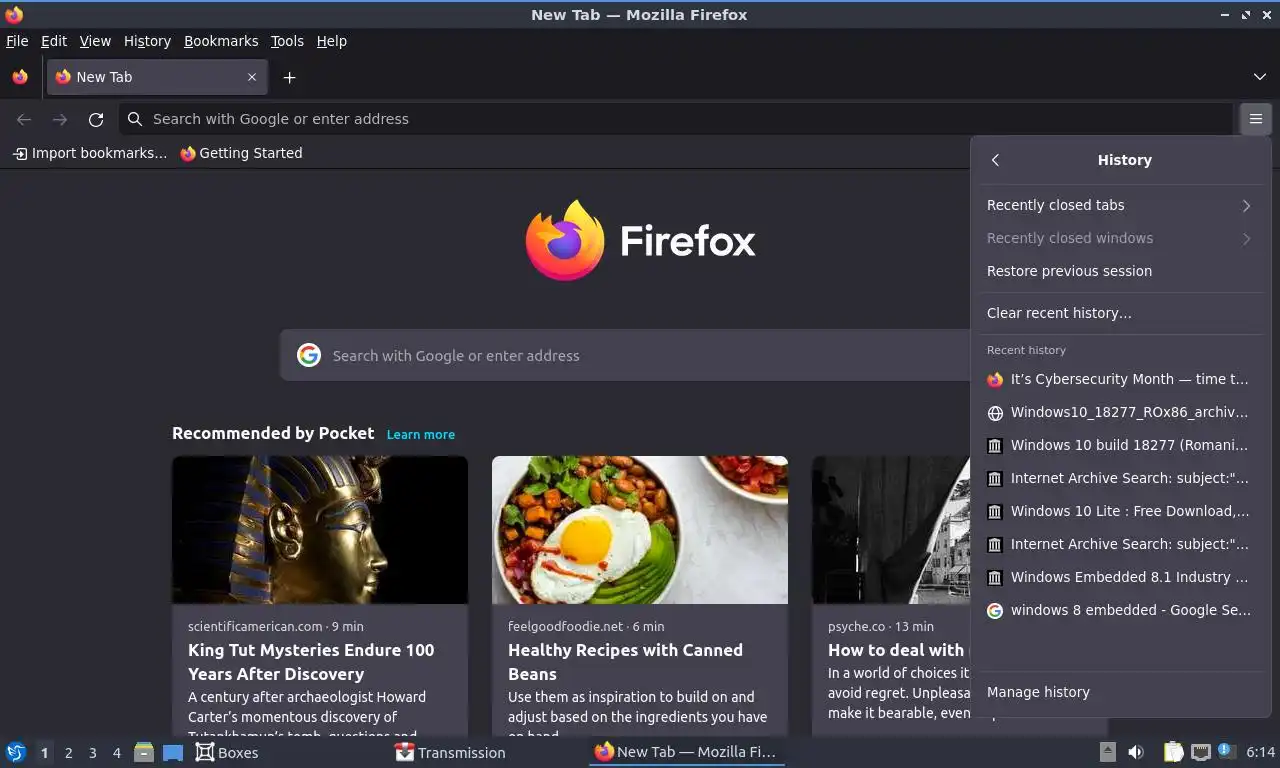Click Healthy Recipes with Canned Beans headline

pos(625,662)
